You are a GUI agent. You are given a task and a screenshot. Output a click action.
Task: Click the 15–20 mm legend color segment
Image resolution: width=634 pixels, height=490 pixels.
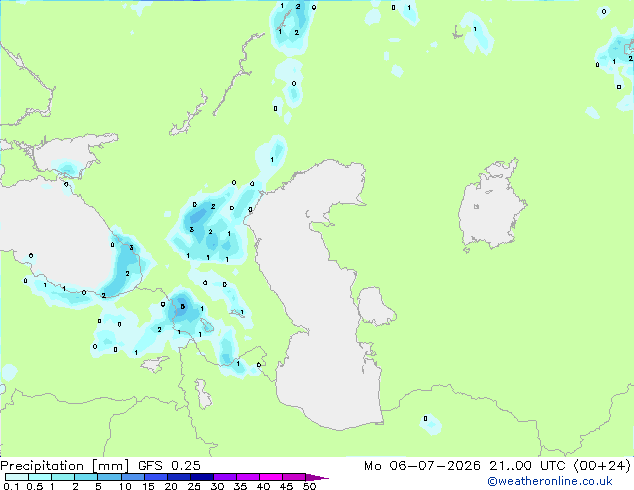[x=155, y=477]
